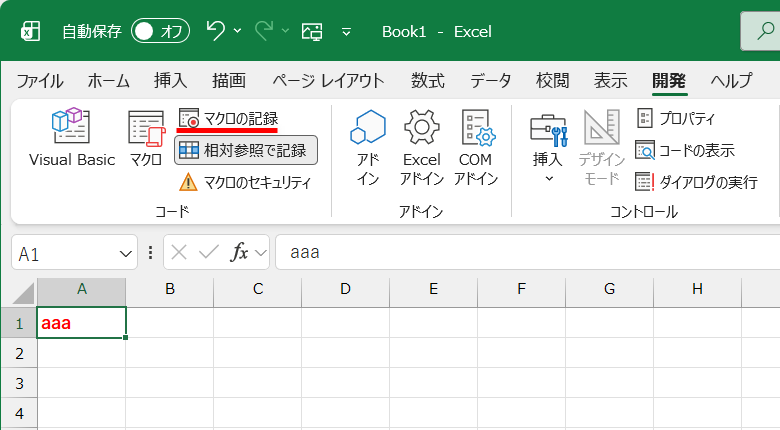Open プロパティ properties

tap(676, 118)
